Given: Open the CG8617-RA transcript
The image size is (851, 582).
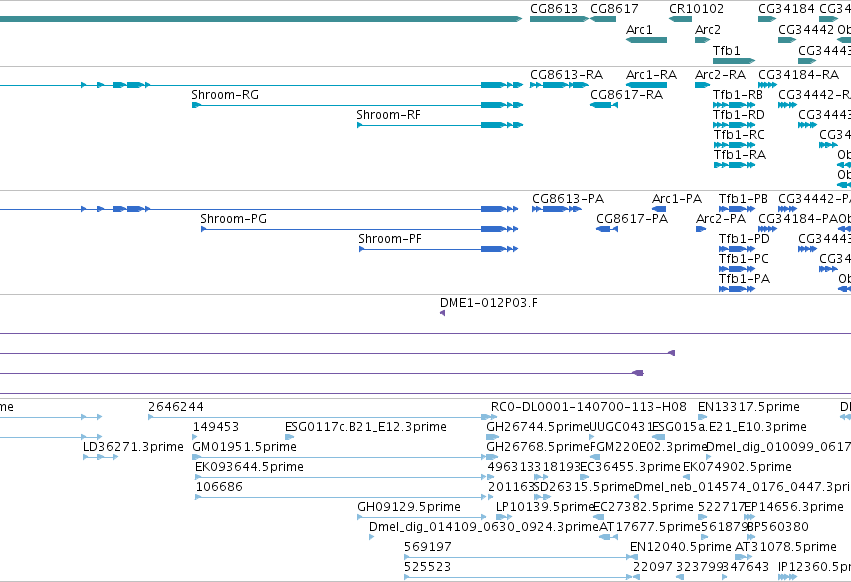Looking at the screenshot, I should [604, 105].
